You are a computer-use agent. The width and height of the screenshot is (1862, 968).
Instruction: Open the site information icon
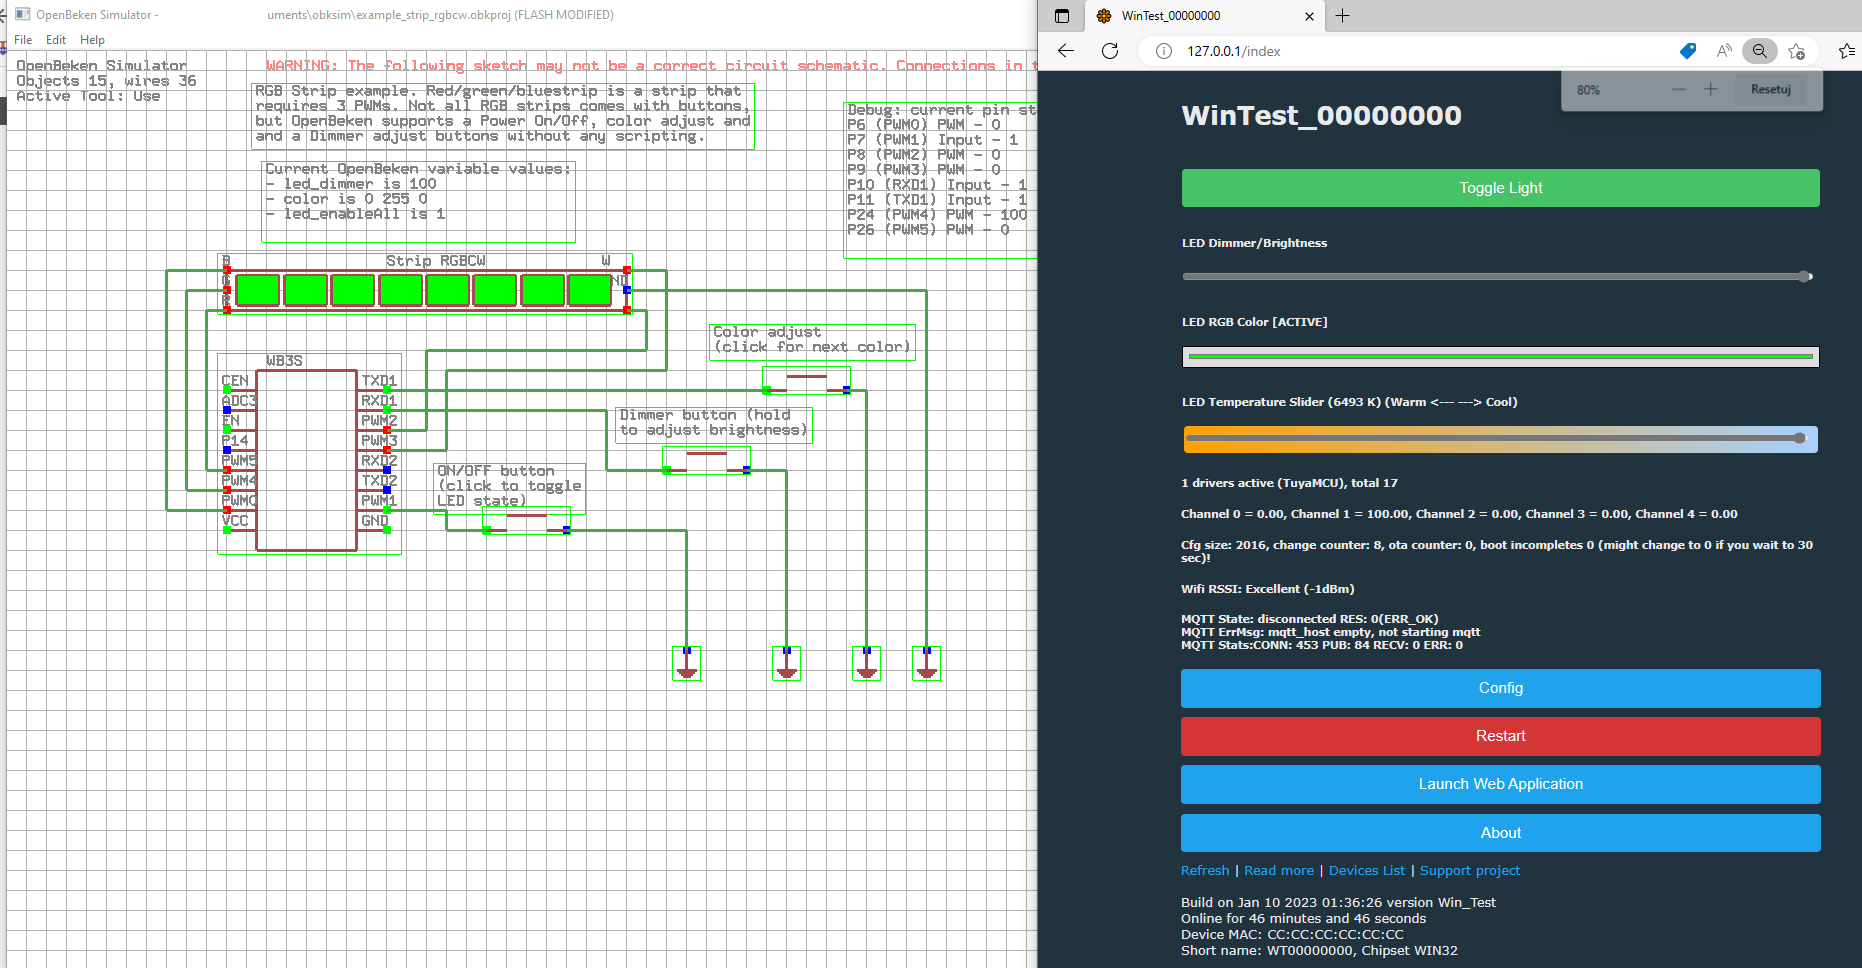point(1164,51)
